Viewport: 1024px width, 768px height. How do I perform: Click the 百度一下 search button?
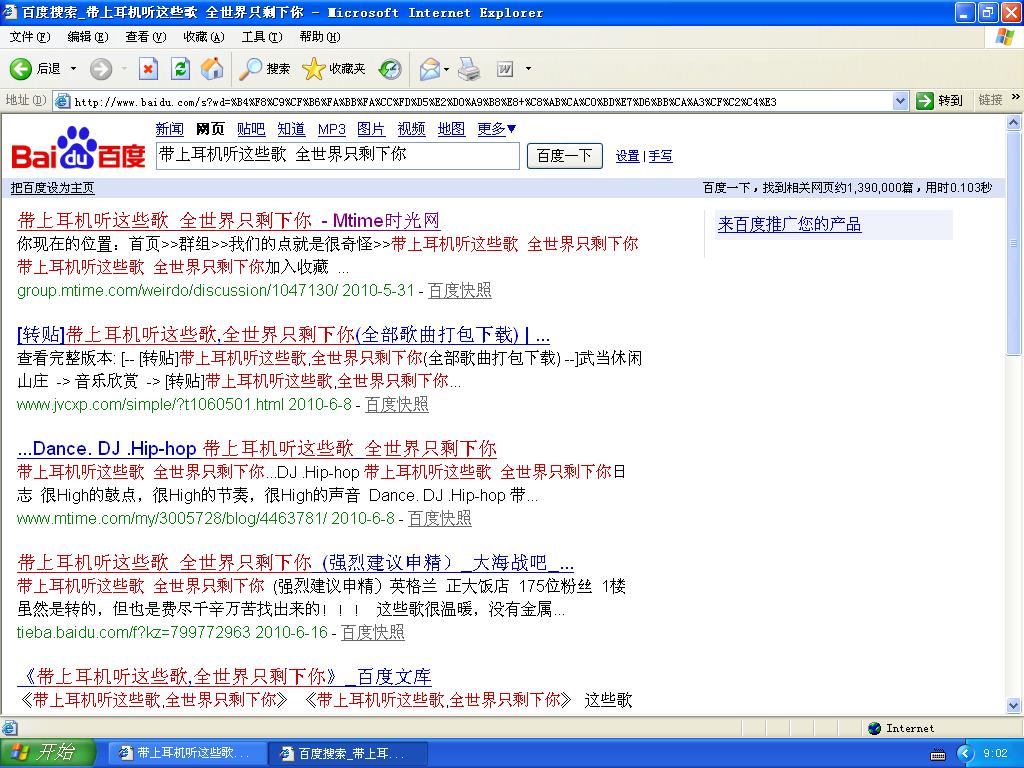click(565, 156)
